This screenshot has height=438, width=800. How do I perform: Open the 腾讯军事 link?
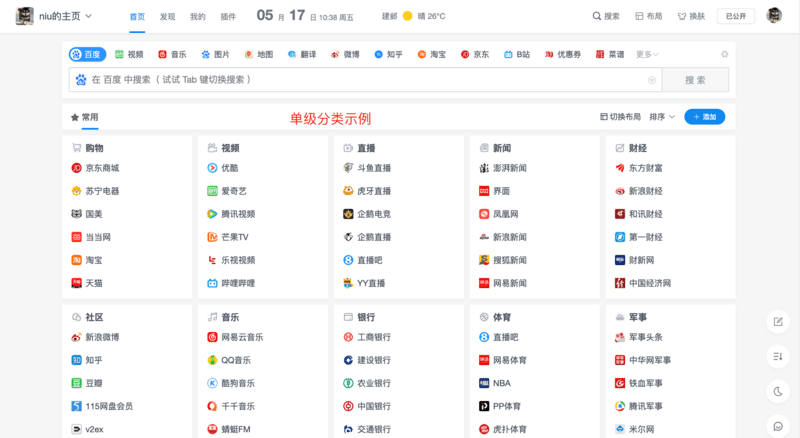click(639, 406)
